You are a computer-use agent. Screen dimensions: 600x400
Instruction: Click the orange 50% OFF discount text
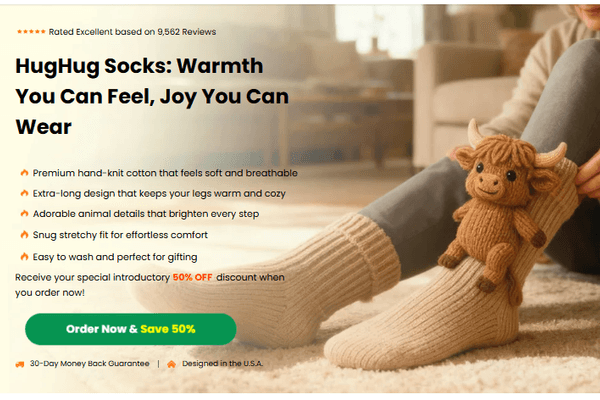pyautogui.click(x=192, y=277)
